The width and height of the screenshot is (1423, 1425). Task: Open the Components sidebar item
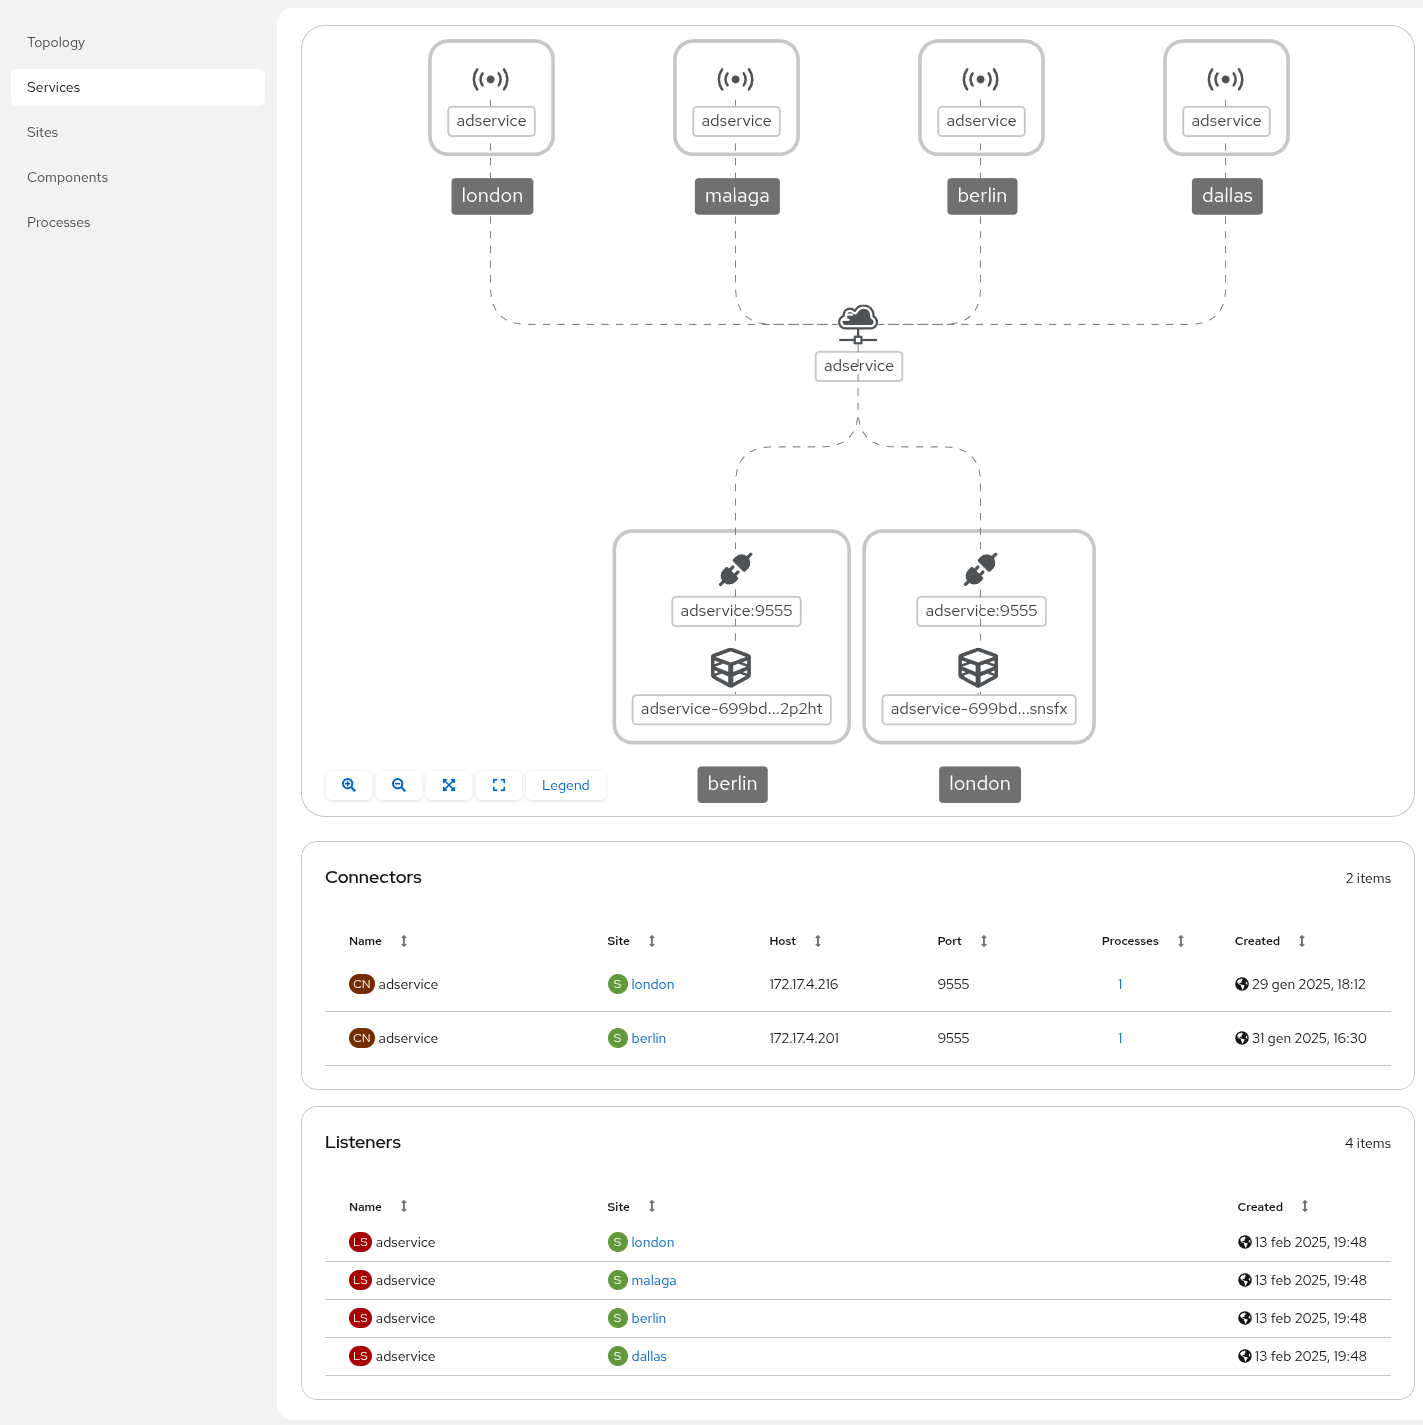(x=67, y=177)
